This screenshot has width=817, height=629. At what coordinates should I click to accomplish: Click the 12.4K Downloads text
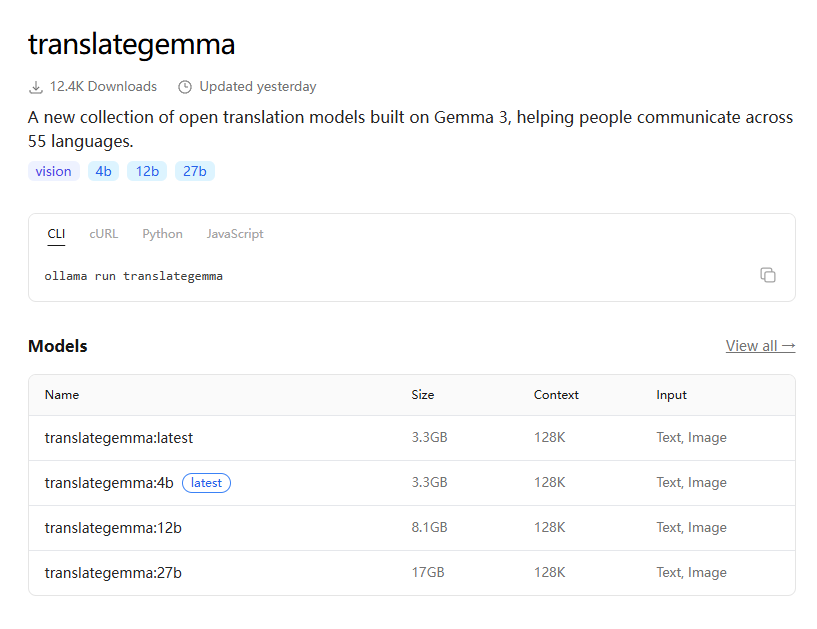click(103, 87)
